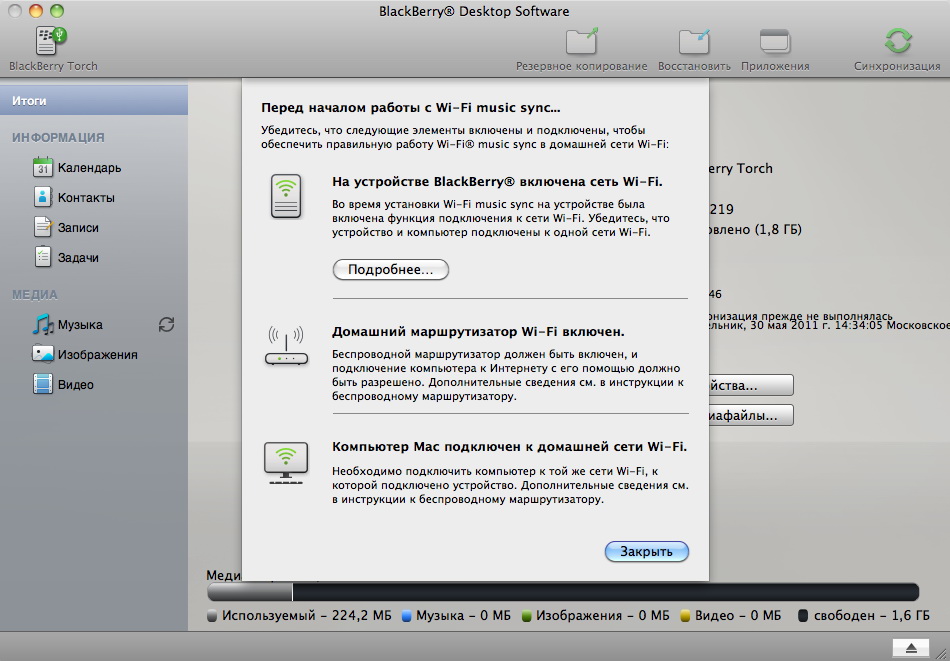The image size is (950, 661).
Task: Click the BlackBerry device Wi-Fi icon in dialog
Action: tap(286, 196)
